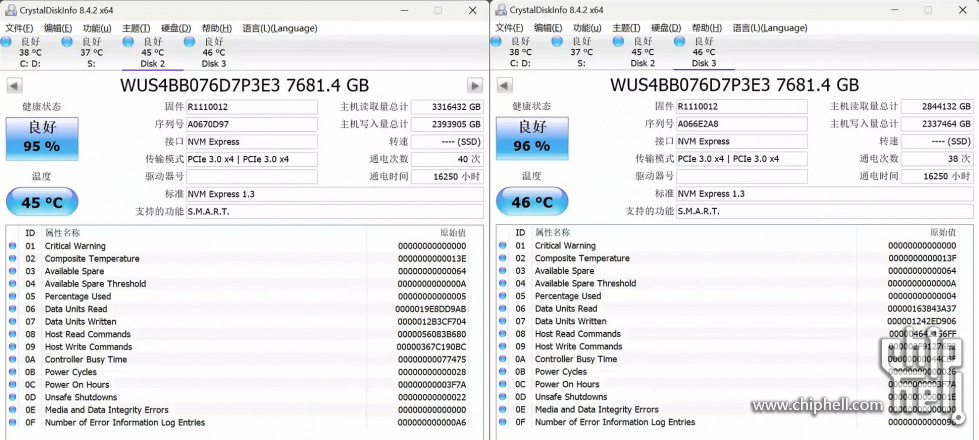Go to previous disk in right window
Screen dimensions: 979x440
tap(504, 86)
